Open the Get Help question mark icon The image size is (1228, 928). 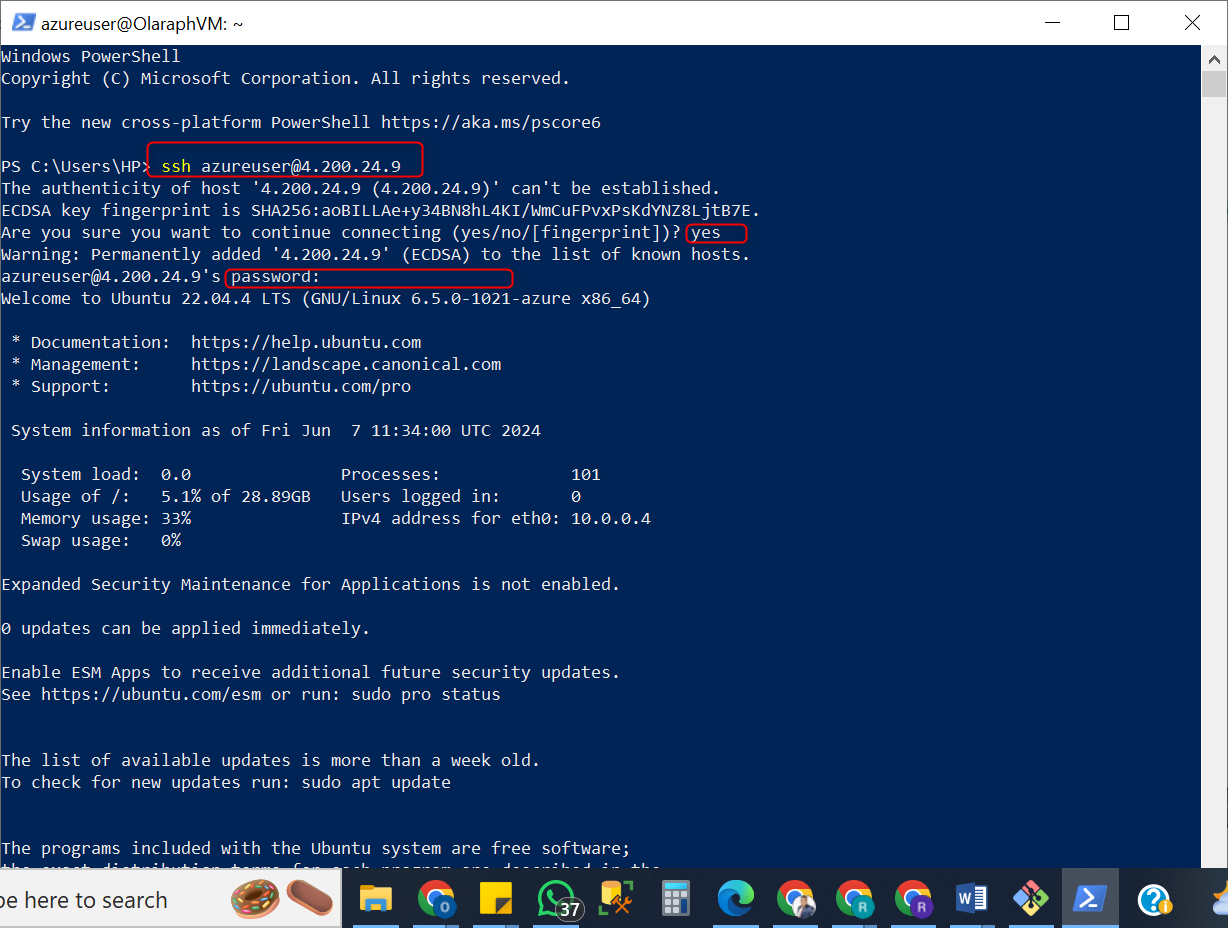1153,899
